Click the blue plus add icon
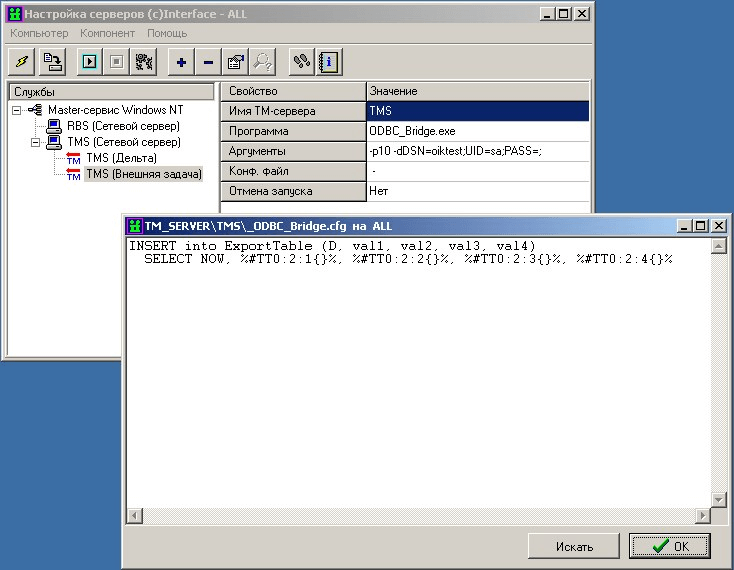Screen dimensions: 734x570 click(x=181, y=62)
